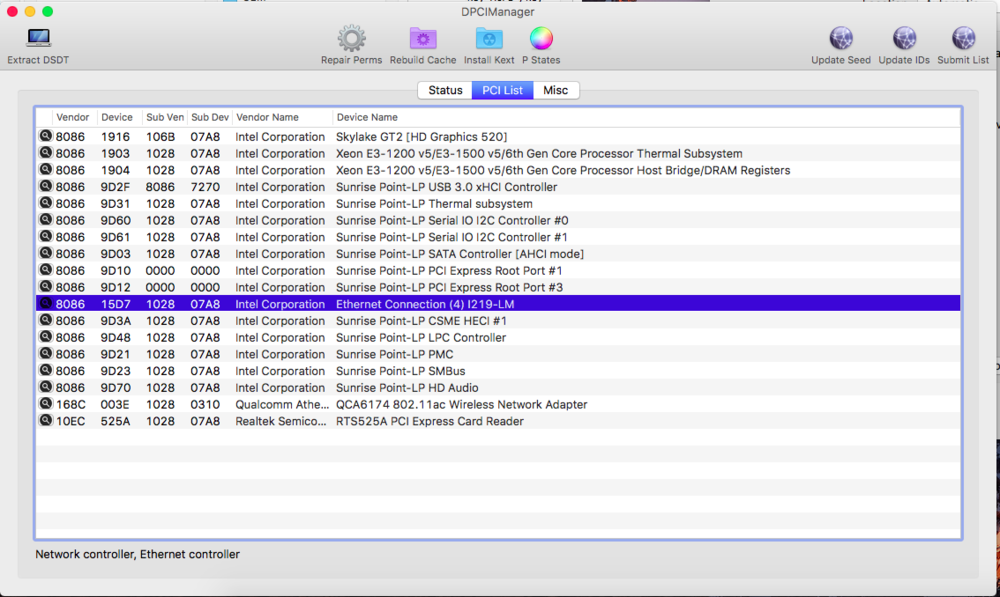Click magnifier icon next to RTS525A card reader
Viewport: 1000px width, 597px height.
(45, 421)
